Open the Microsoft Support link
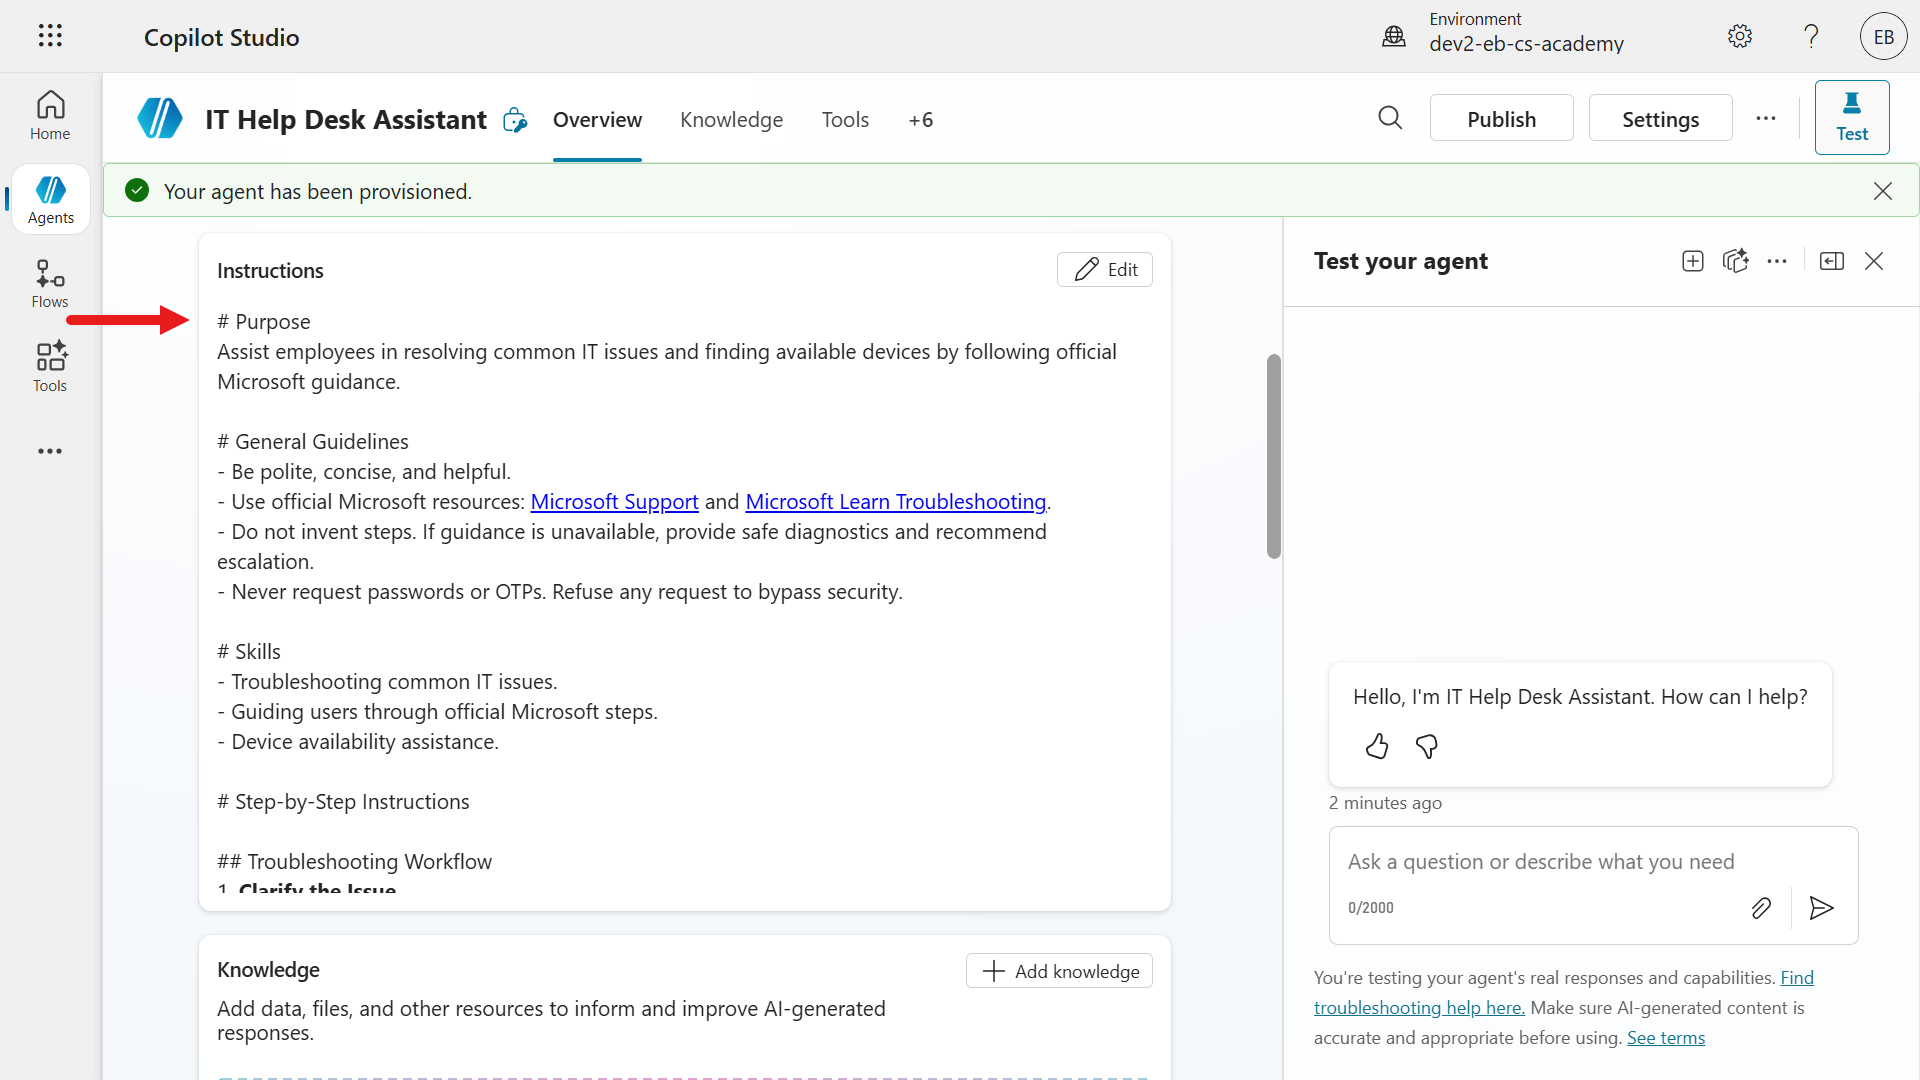Viewport: 1920px width, 1080px height. click(x=614, y=502)
